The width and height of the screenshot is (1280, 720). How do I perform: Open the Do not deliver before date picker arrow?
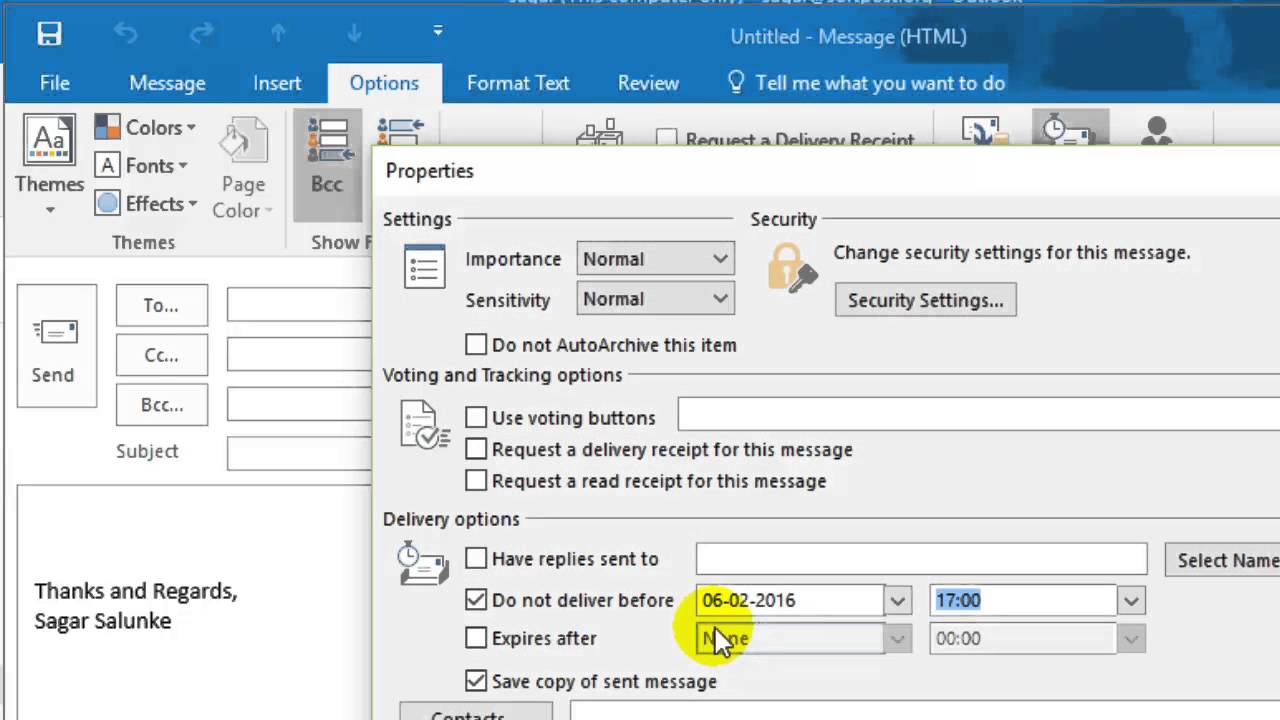(898, 601)
